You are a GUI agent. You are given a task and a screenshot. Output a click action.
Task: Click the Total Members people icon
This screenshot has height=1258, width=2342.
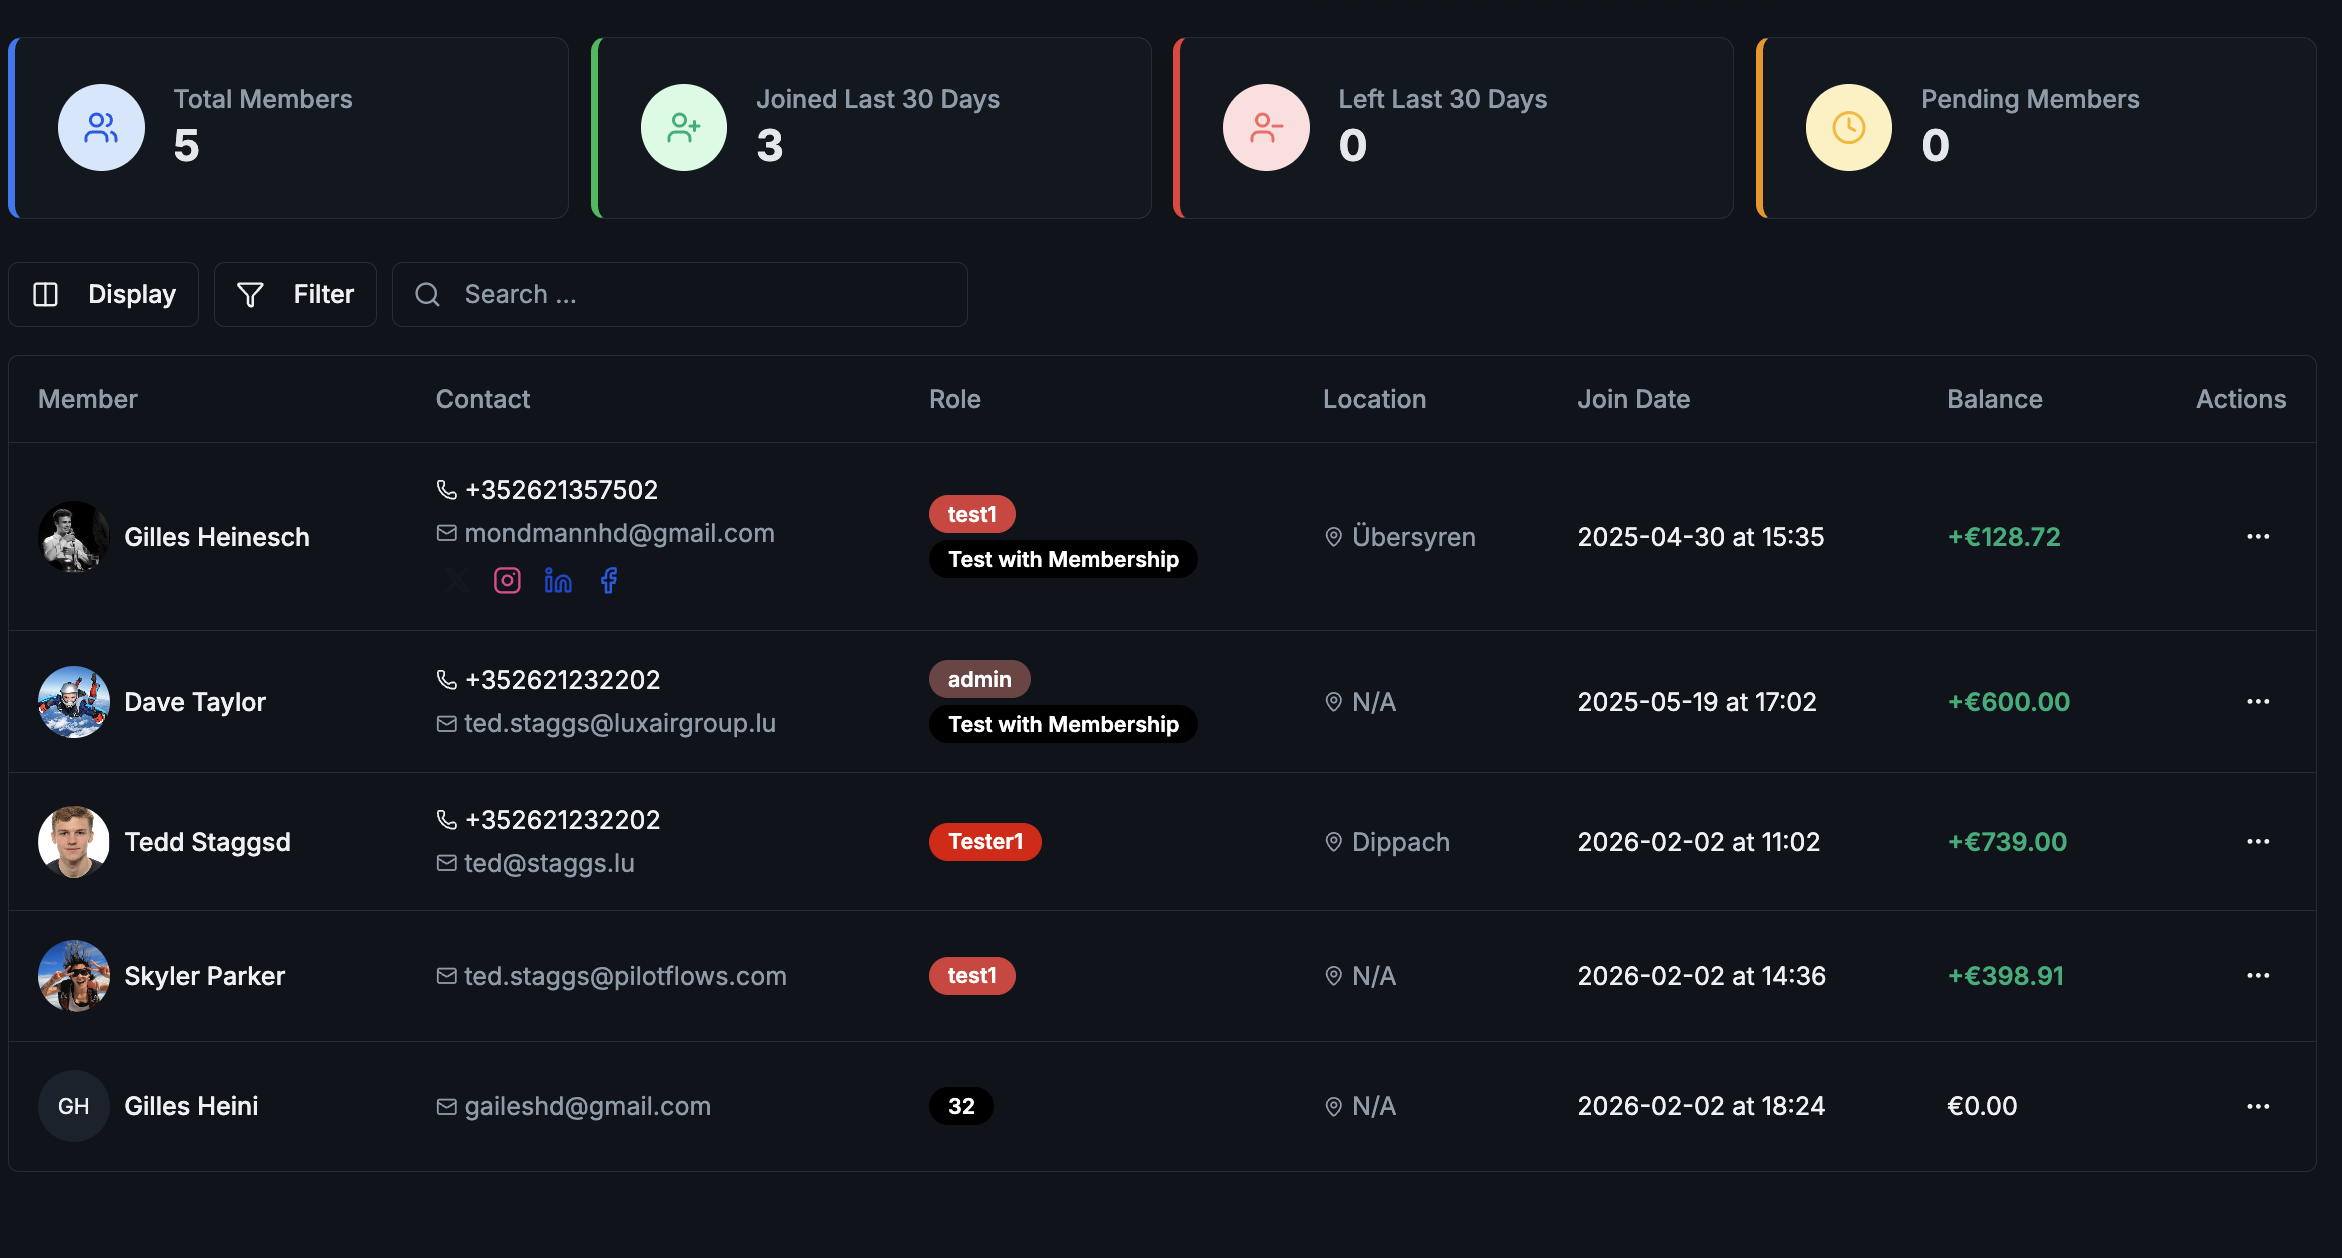pyautogui.click(x=101, y=127)
